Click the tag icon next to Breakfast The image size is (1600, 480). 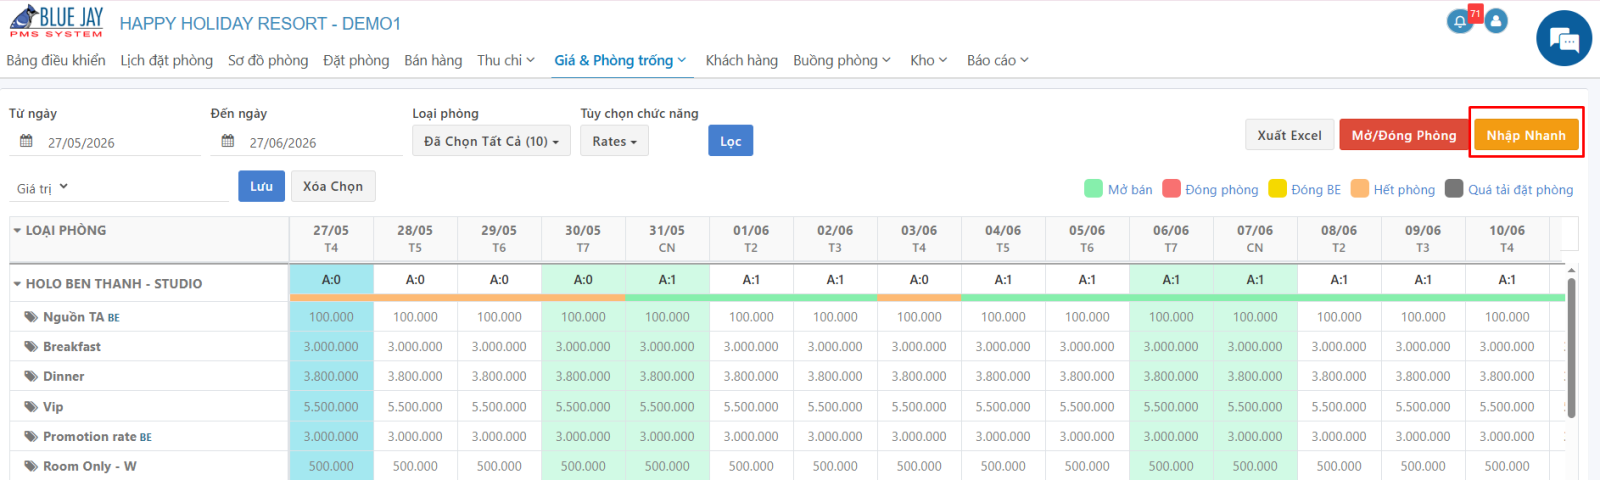pyautogui.click(x=31, y=347)
